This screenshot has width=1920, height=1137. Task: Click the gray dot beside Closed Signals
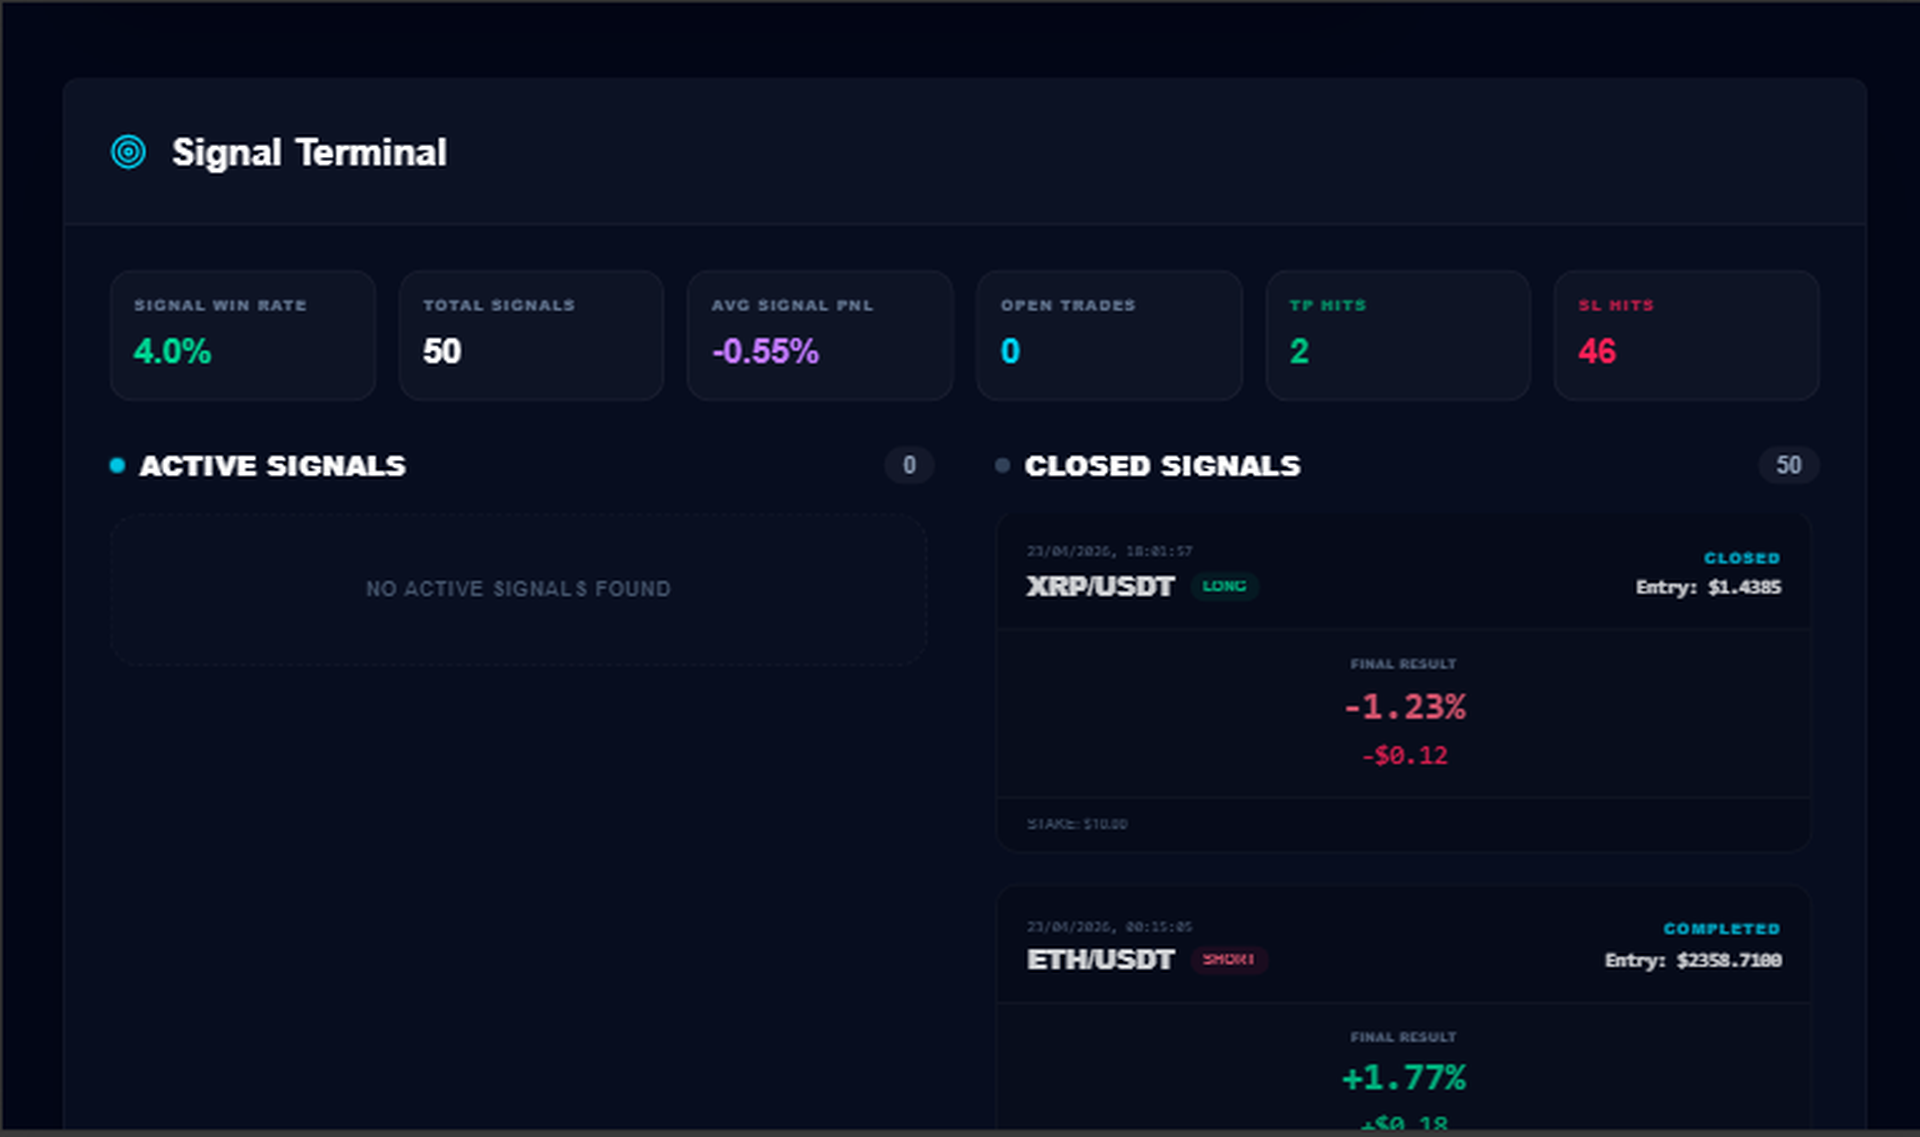[x=1002, y=465]
